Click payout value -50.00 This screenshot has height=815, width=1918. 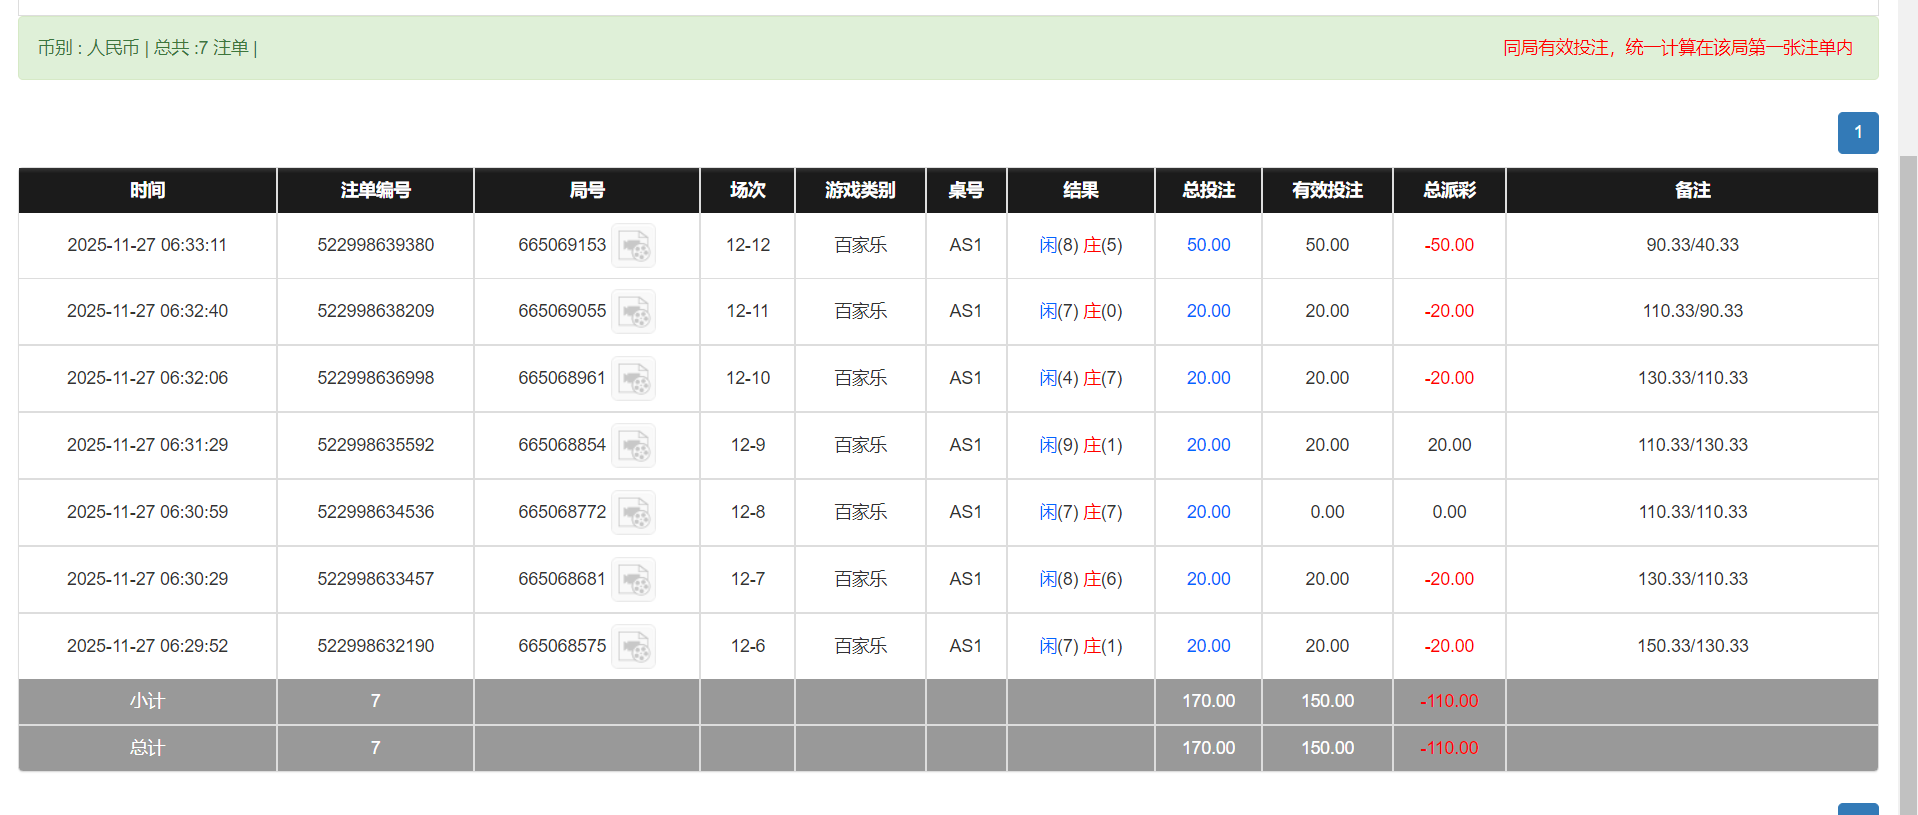point(1449,245)
